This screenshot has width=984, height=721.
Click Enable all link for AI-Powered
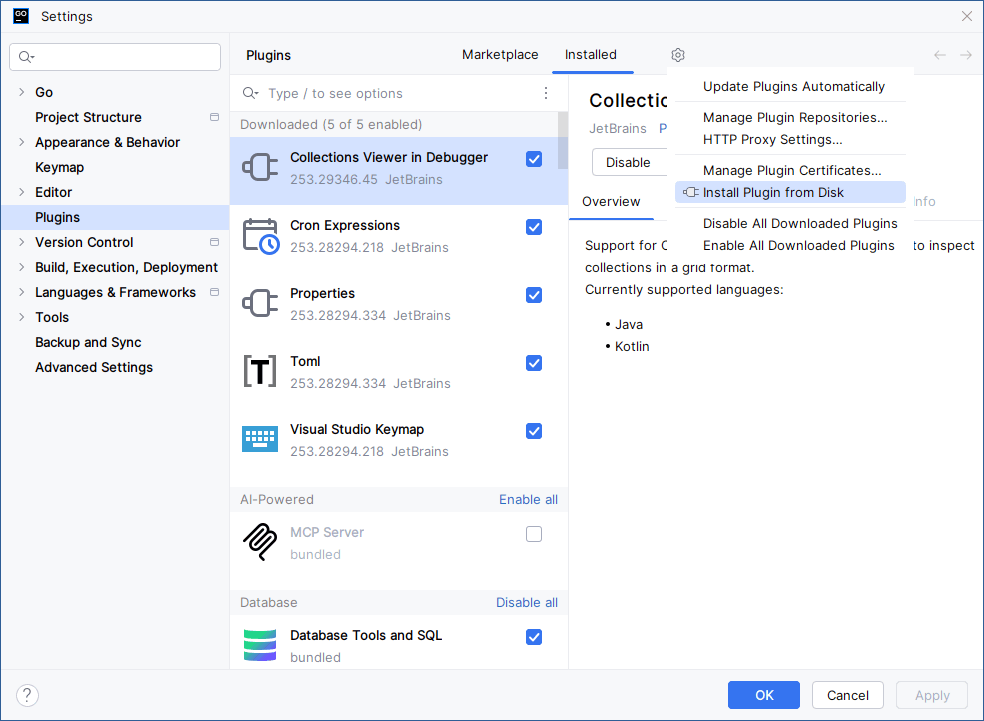point(528,499)
